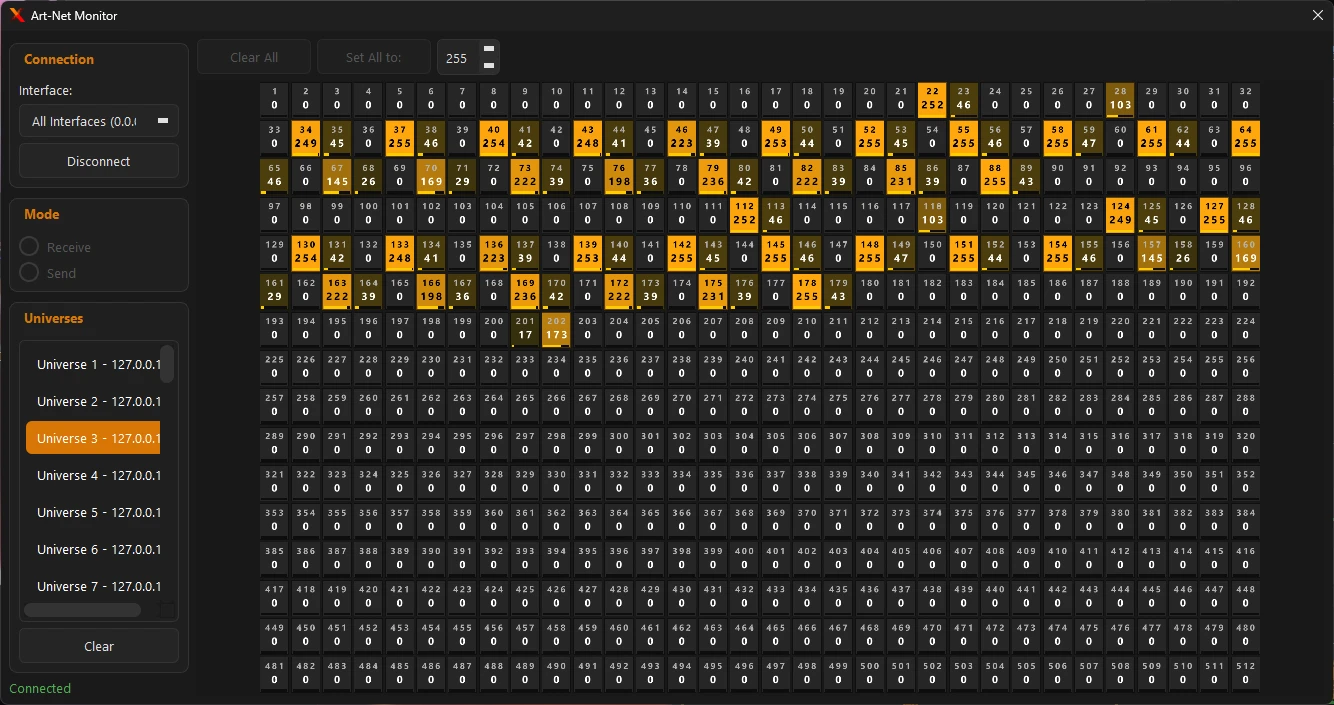Open the Interface dropdown

[99, 121]
